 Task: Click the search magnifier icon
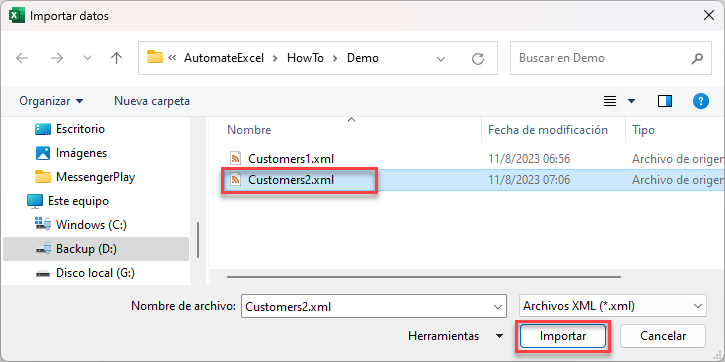pos(697,58)
